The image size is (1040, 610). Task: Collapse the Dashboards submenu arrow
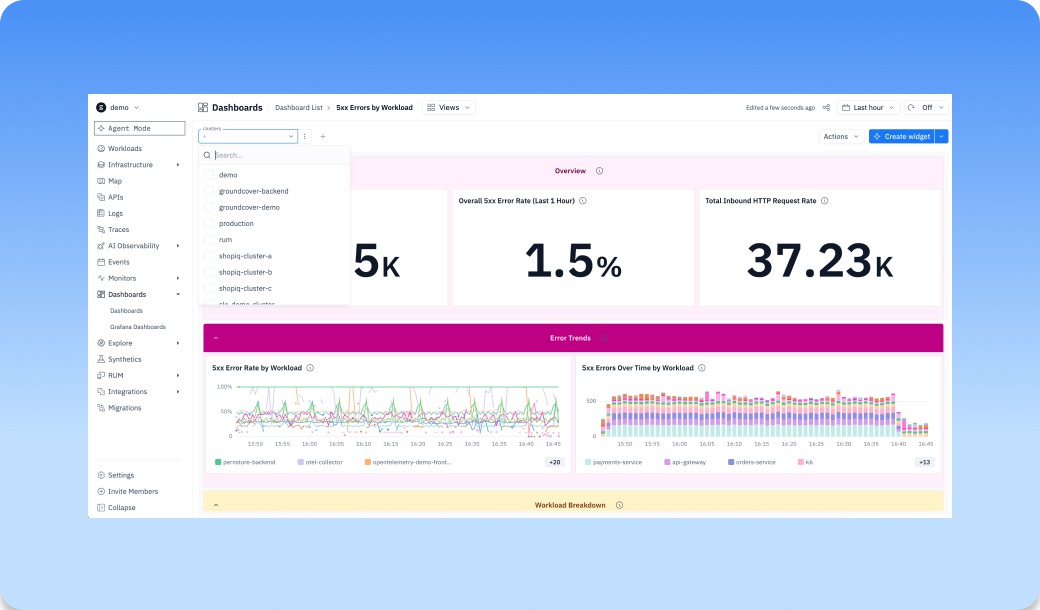[178, 294]
